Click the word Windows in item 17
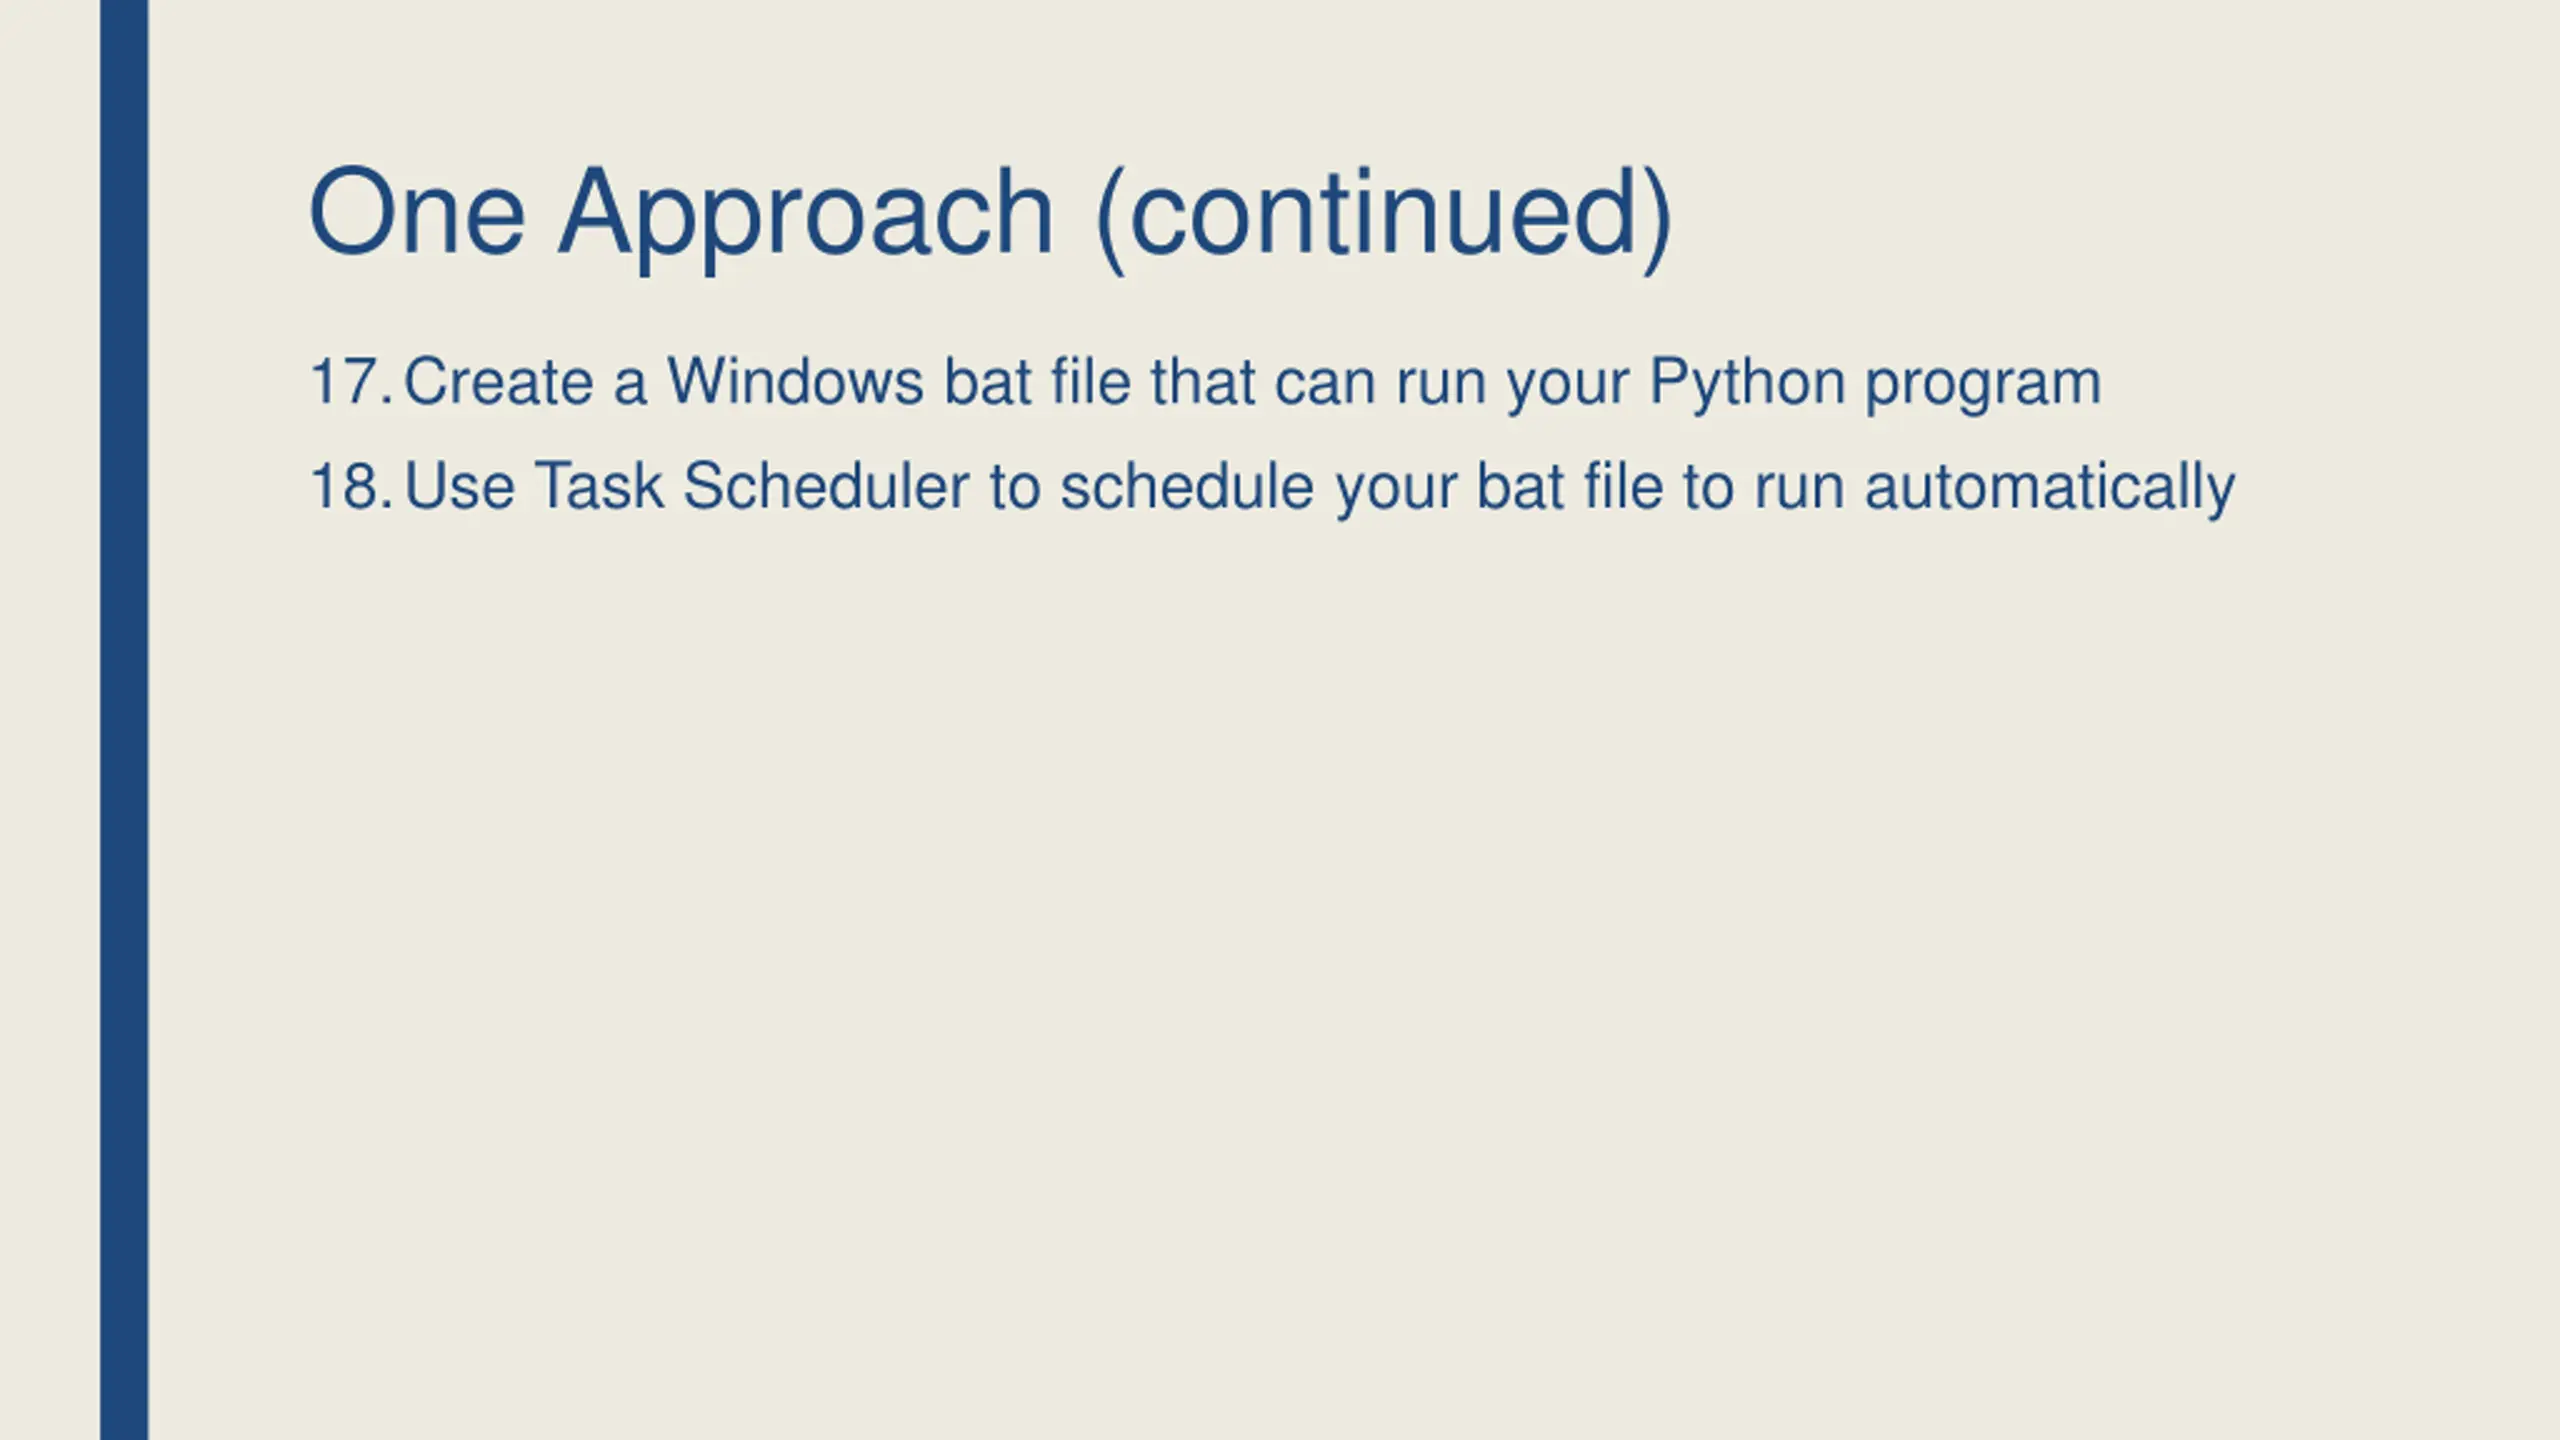 coord(795,381)
